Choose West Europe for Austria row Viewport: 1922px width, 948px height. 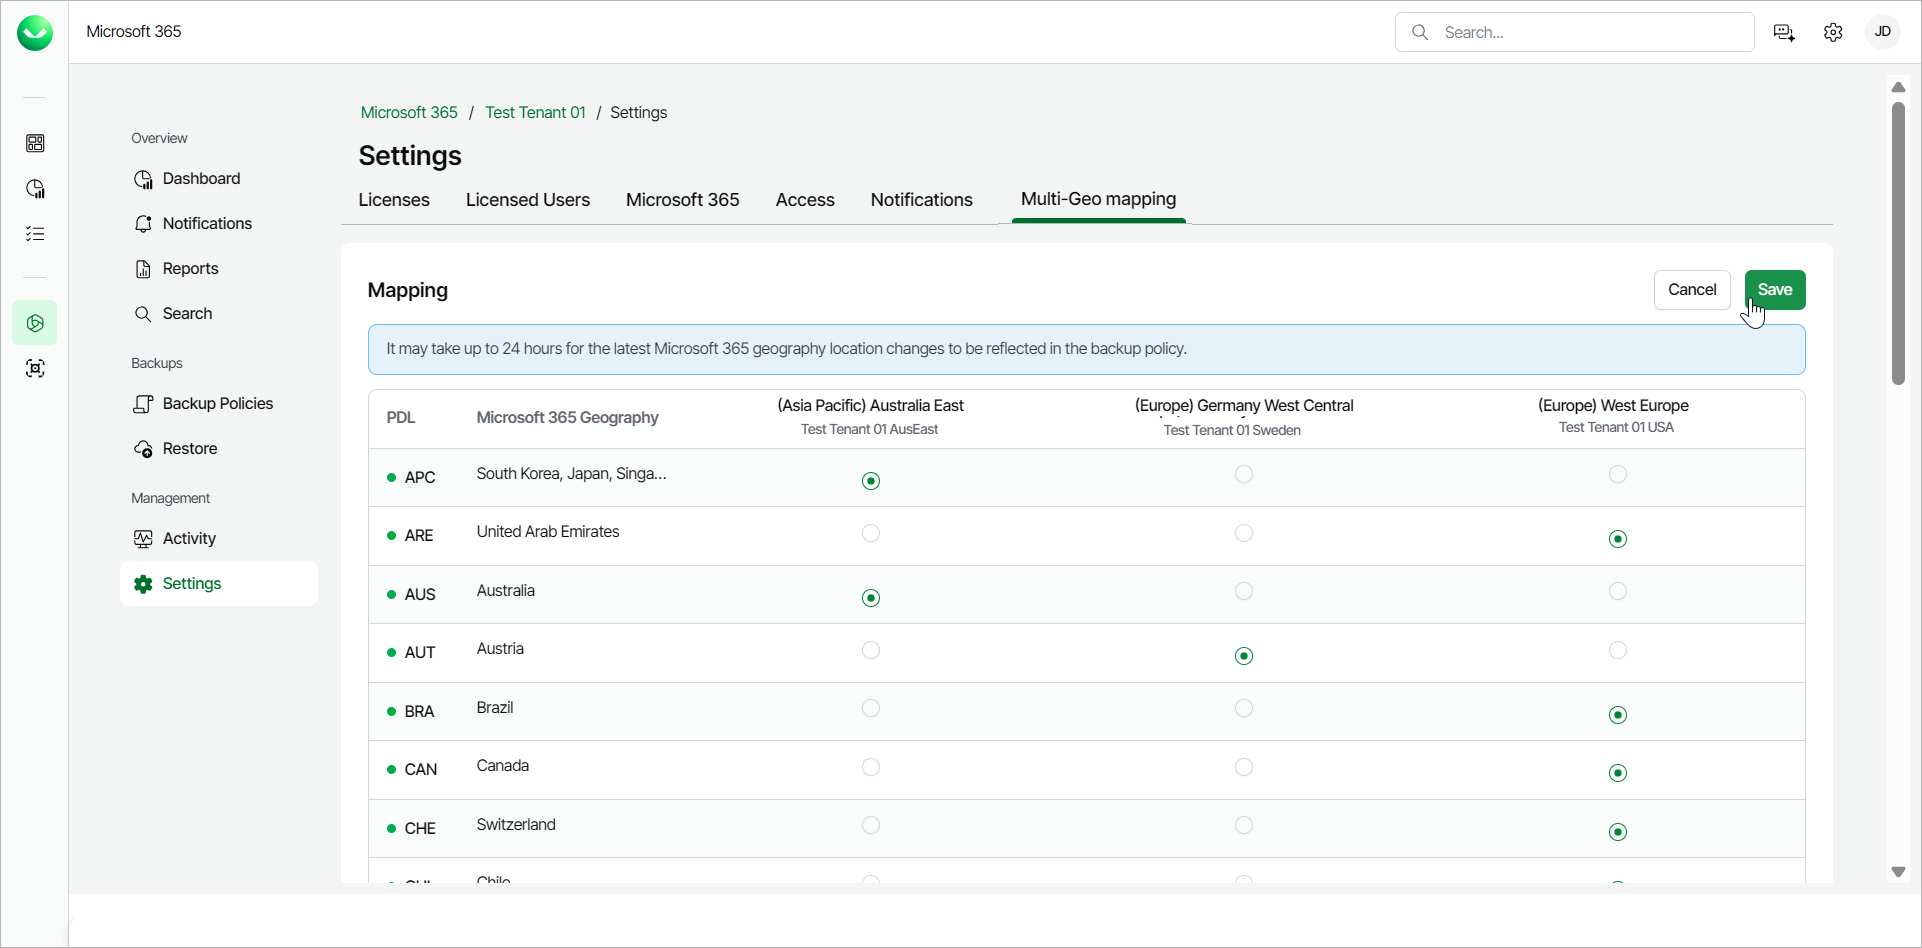click(x=1617, y=651)
